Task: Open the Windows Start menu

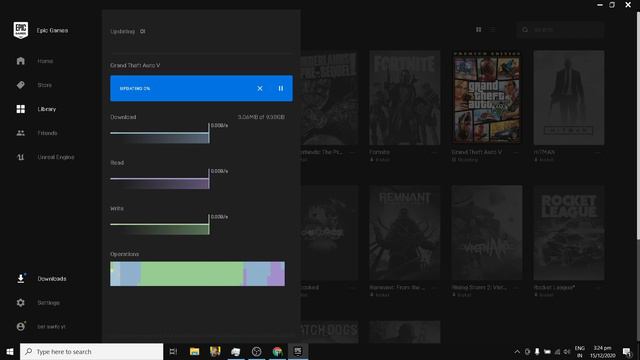Action: [10, 351]
